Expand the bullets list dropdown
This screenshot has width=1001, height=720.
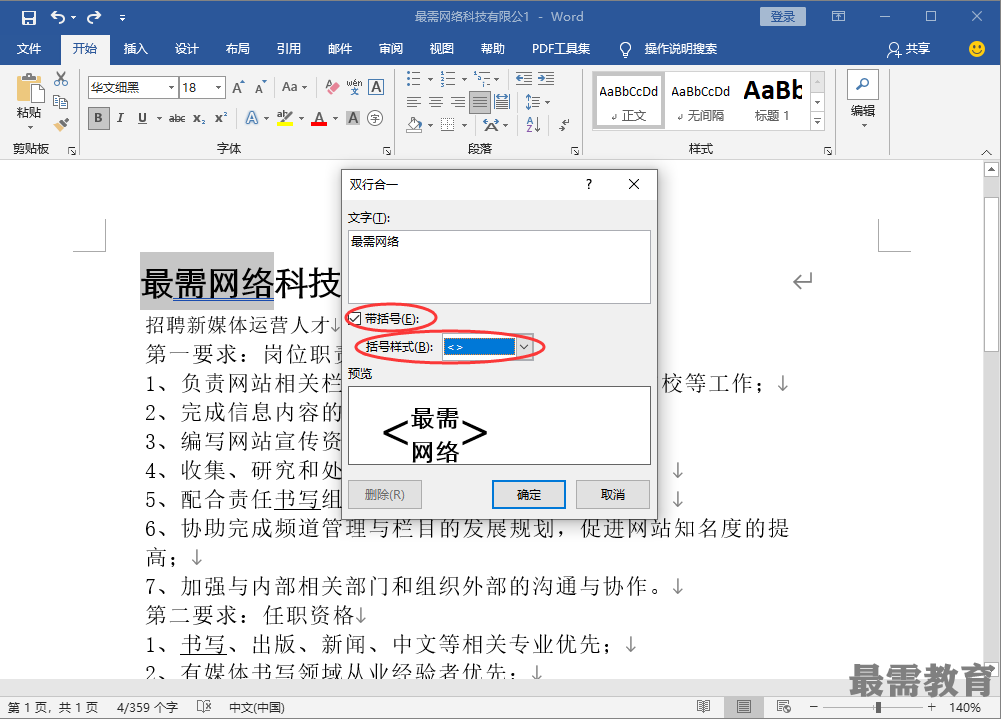(x=430, y=79)
